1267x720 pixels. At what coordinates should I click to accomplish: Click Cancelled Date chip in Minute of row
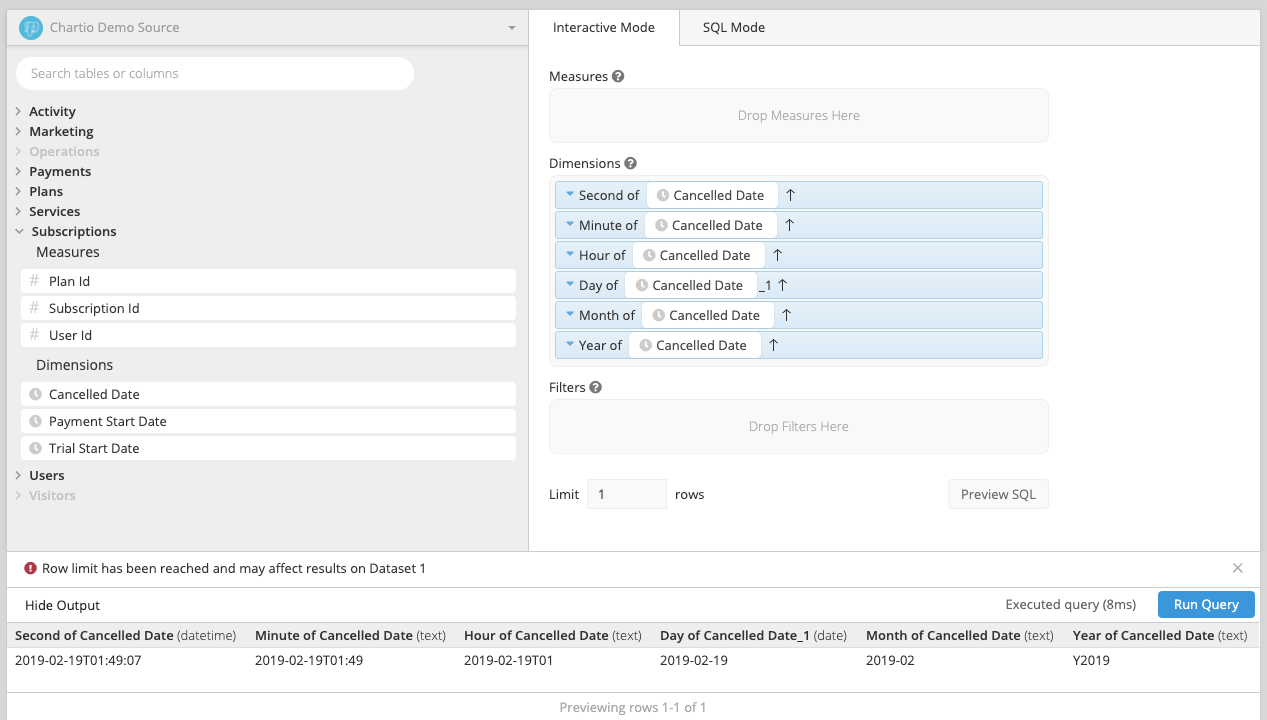coord(710,225)
